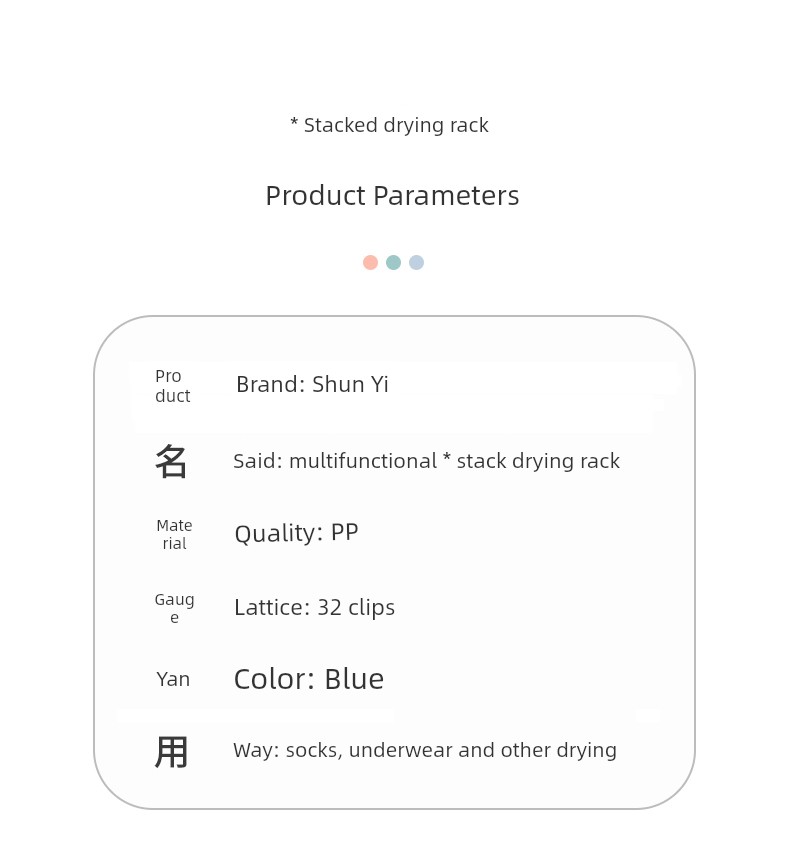Click the light blue dot
Image resolution: width=790 pixels, height=842 pixels.
(416, 262)
